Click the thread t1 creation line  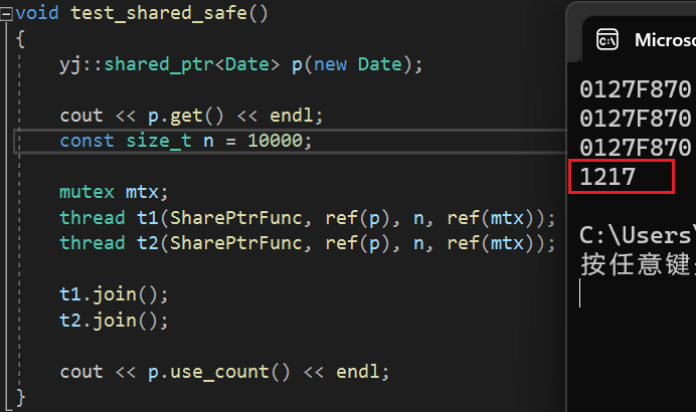tap(308, 218)
